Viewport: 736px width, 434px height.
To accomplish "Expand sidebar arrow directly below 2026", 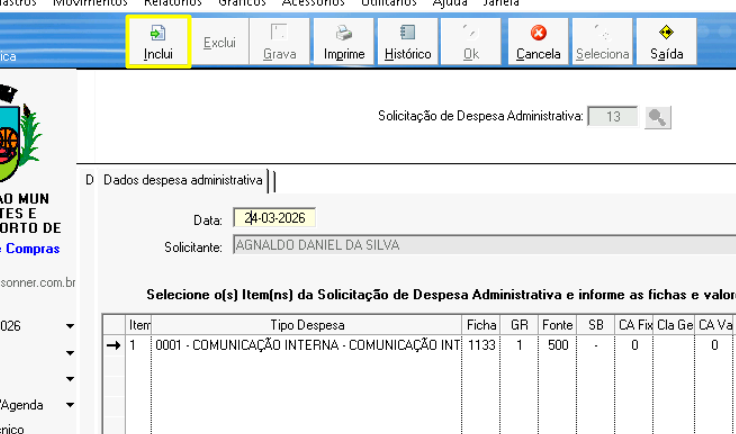I will (x=70, y=353).
